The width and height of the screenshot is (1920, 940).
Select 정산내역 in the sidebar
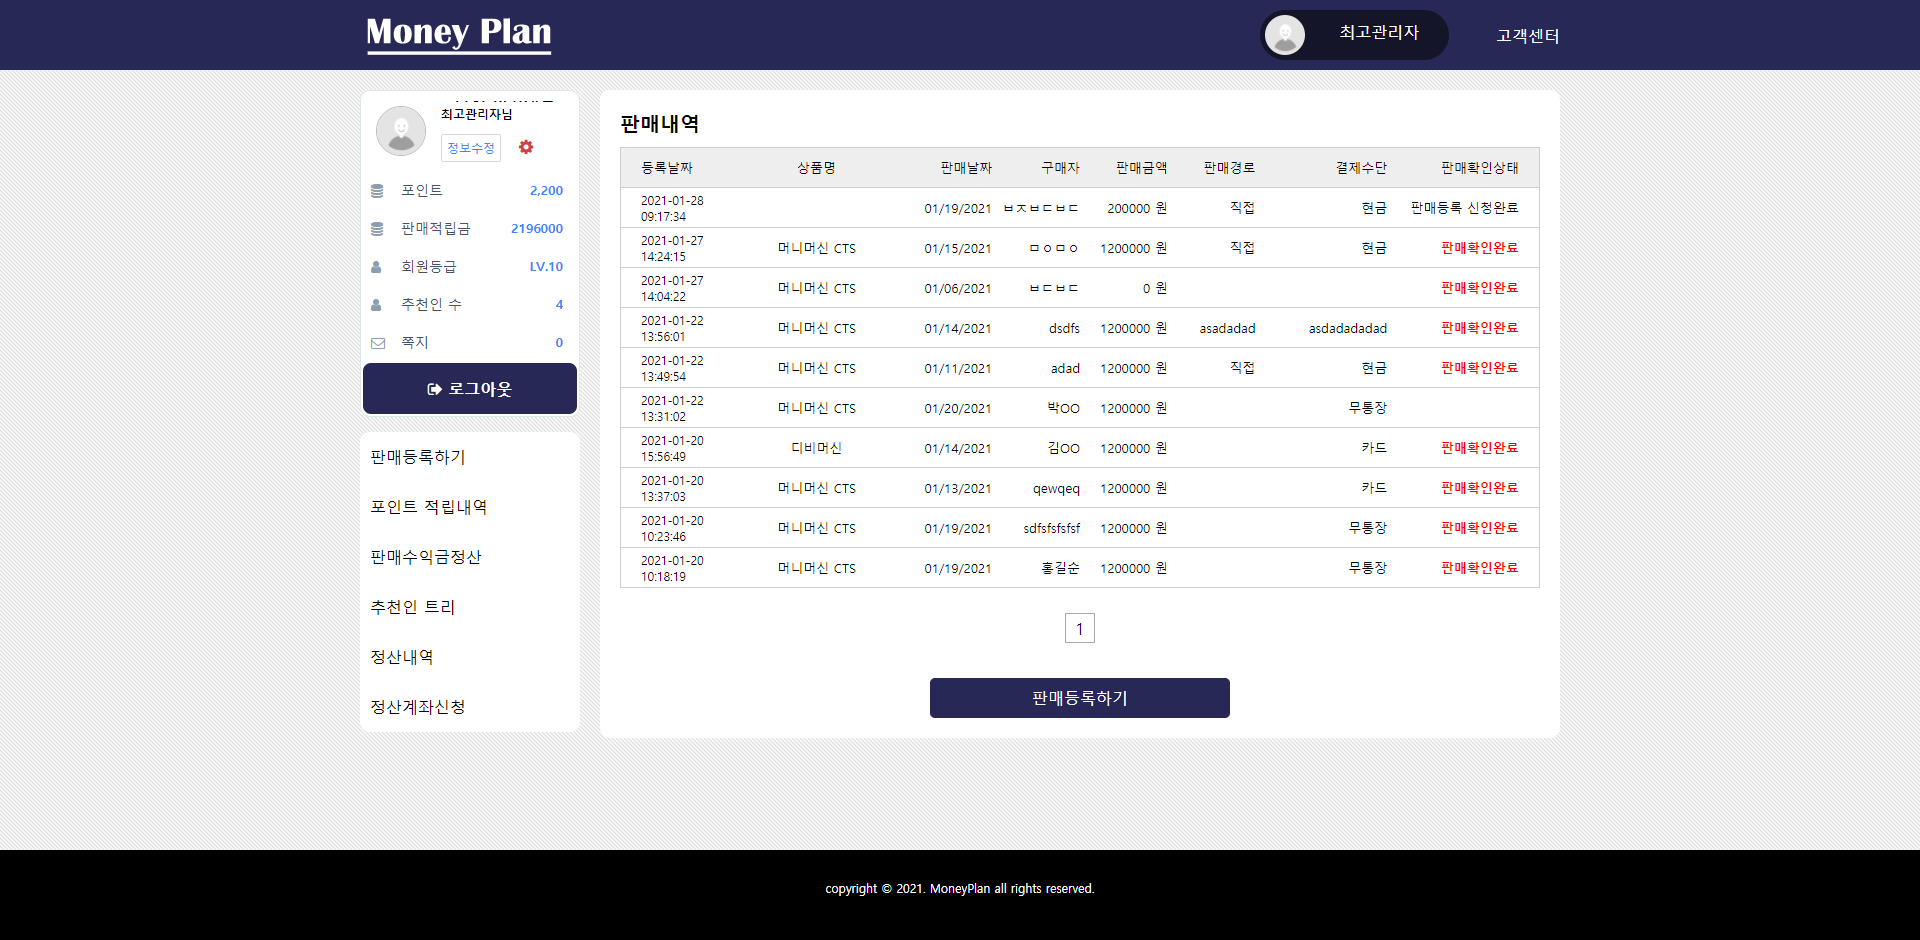[x=402, y=657]
